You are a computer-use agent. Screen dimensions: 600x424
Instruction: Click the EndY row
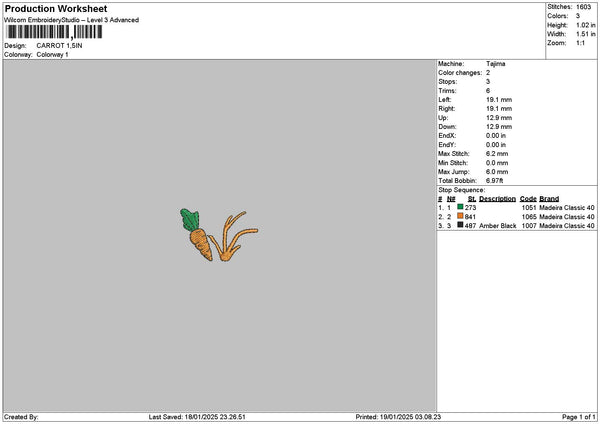(x=472, y=145)
